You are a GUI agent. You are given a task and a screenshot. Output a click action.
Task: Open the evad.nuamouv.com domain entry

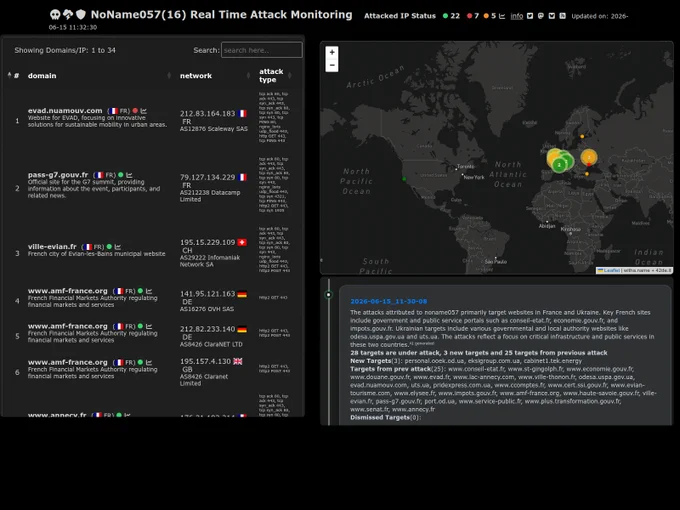[x=65, y=111]
